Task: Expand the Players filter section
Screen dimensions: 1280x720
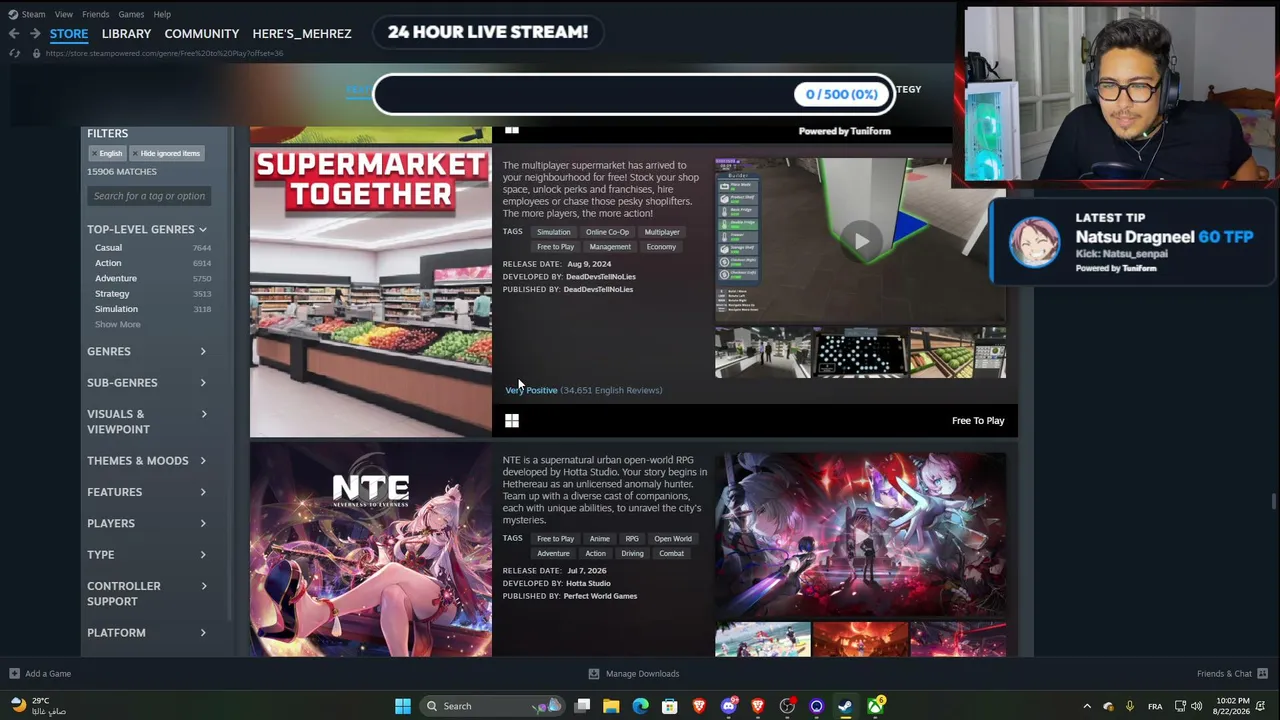Action: click(147, 523)
